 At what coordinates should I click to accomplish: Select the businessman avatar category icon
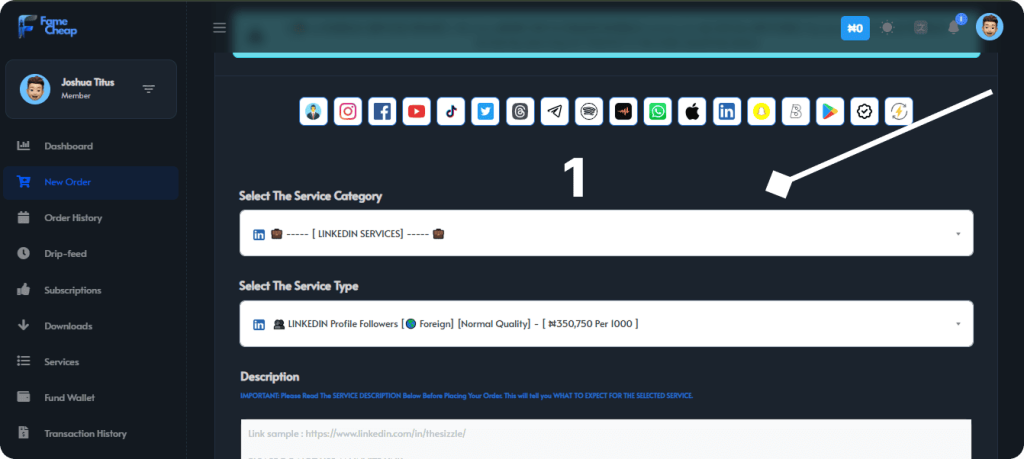[x=313, y=112]
